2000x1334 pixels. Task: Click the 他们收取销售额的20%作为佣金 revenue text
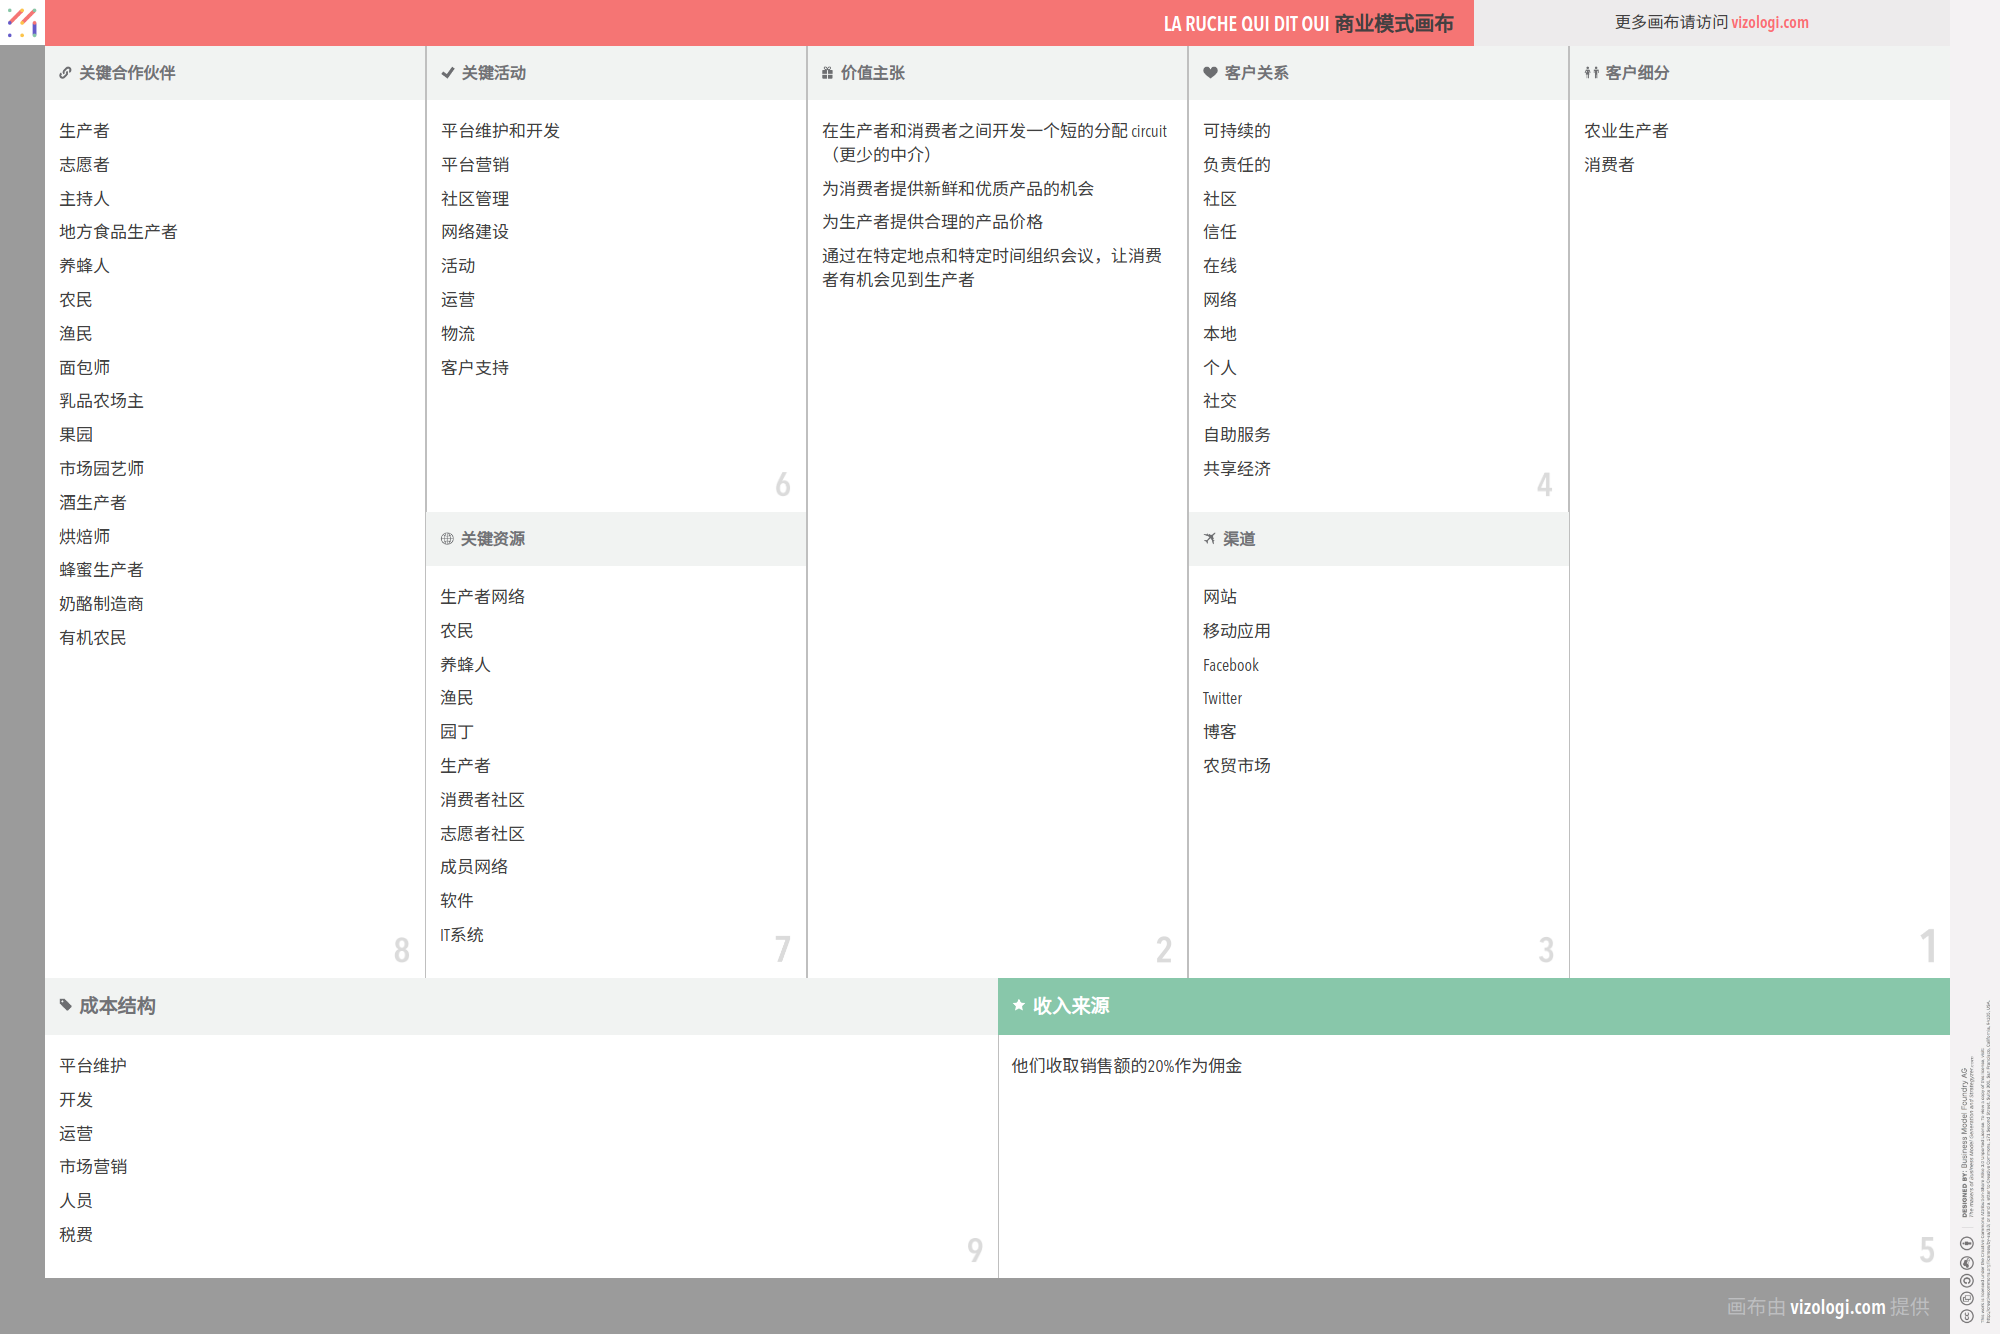1126,1066
